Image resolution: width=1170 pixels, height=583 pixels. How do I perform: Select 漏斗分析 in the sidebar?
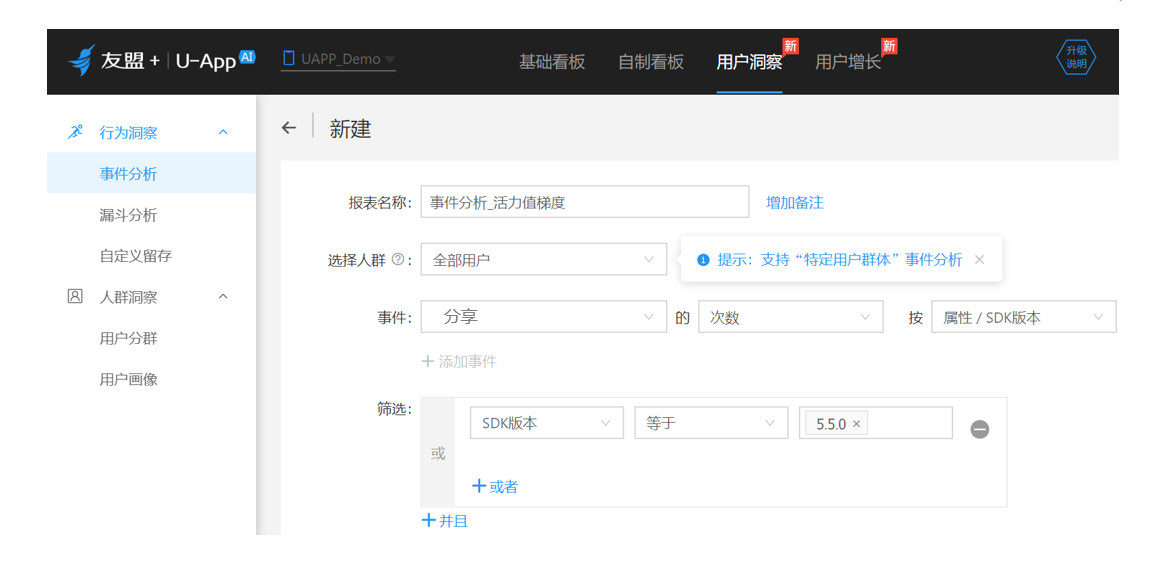tap(128, 215)
